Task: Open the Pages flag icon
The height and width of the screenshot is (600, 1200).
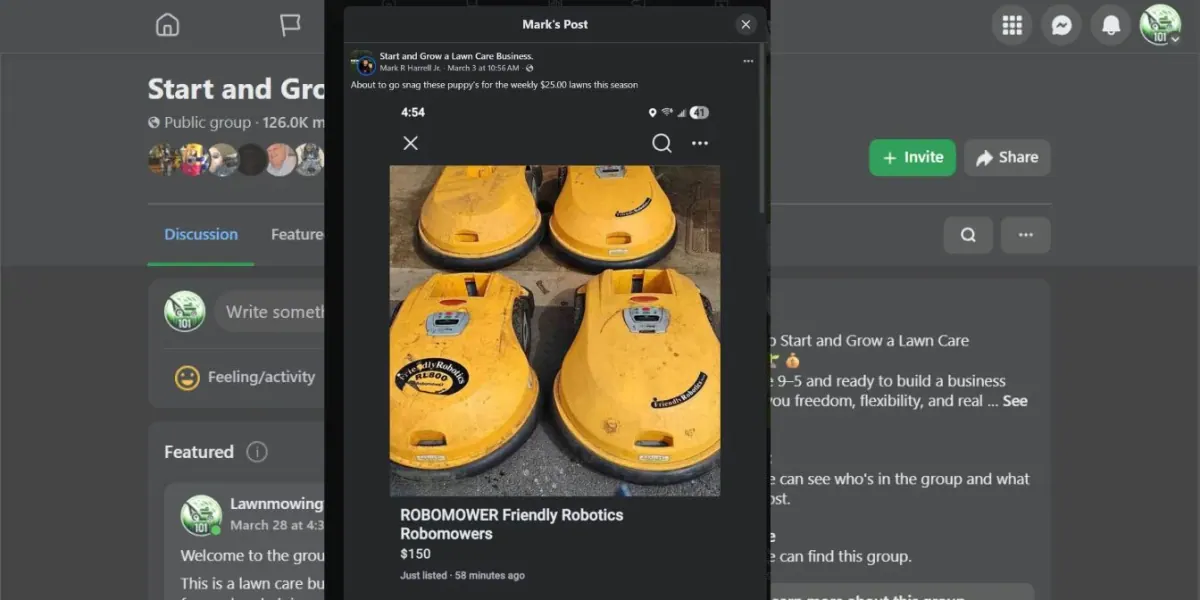Action: pyautogui.click(x=290, y=25)
